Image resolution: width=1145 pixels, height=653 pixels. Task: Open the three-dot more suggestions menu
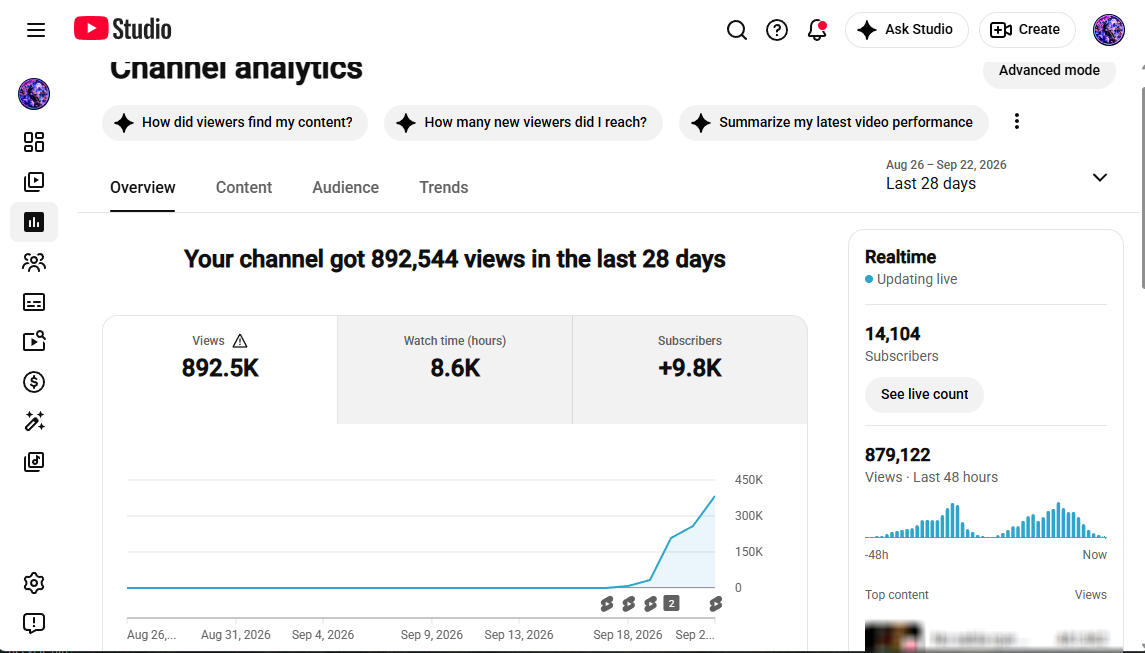coord(1016,122)
